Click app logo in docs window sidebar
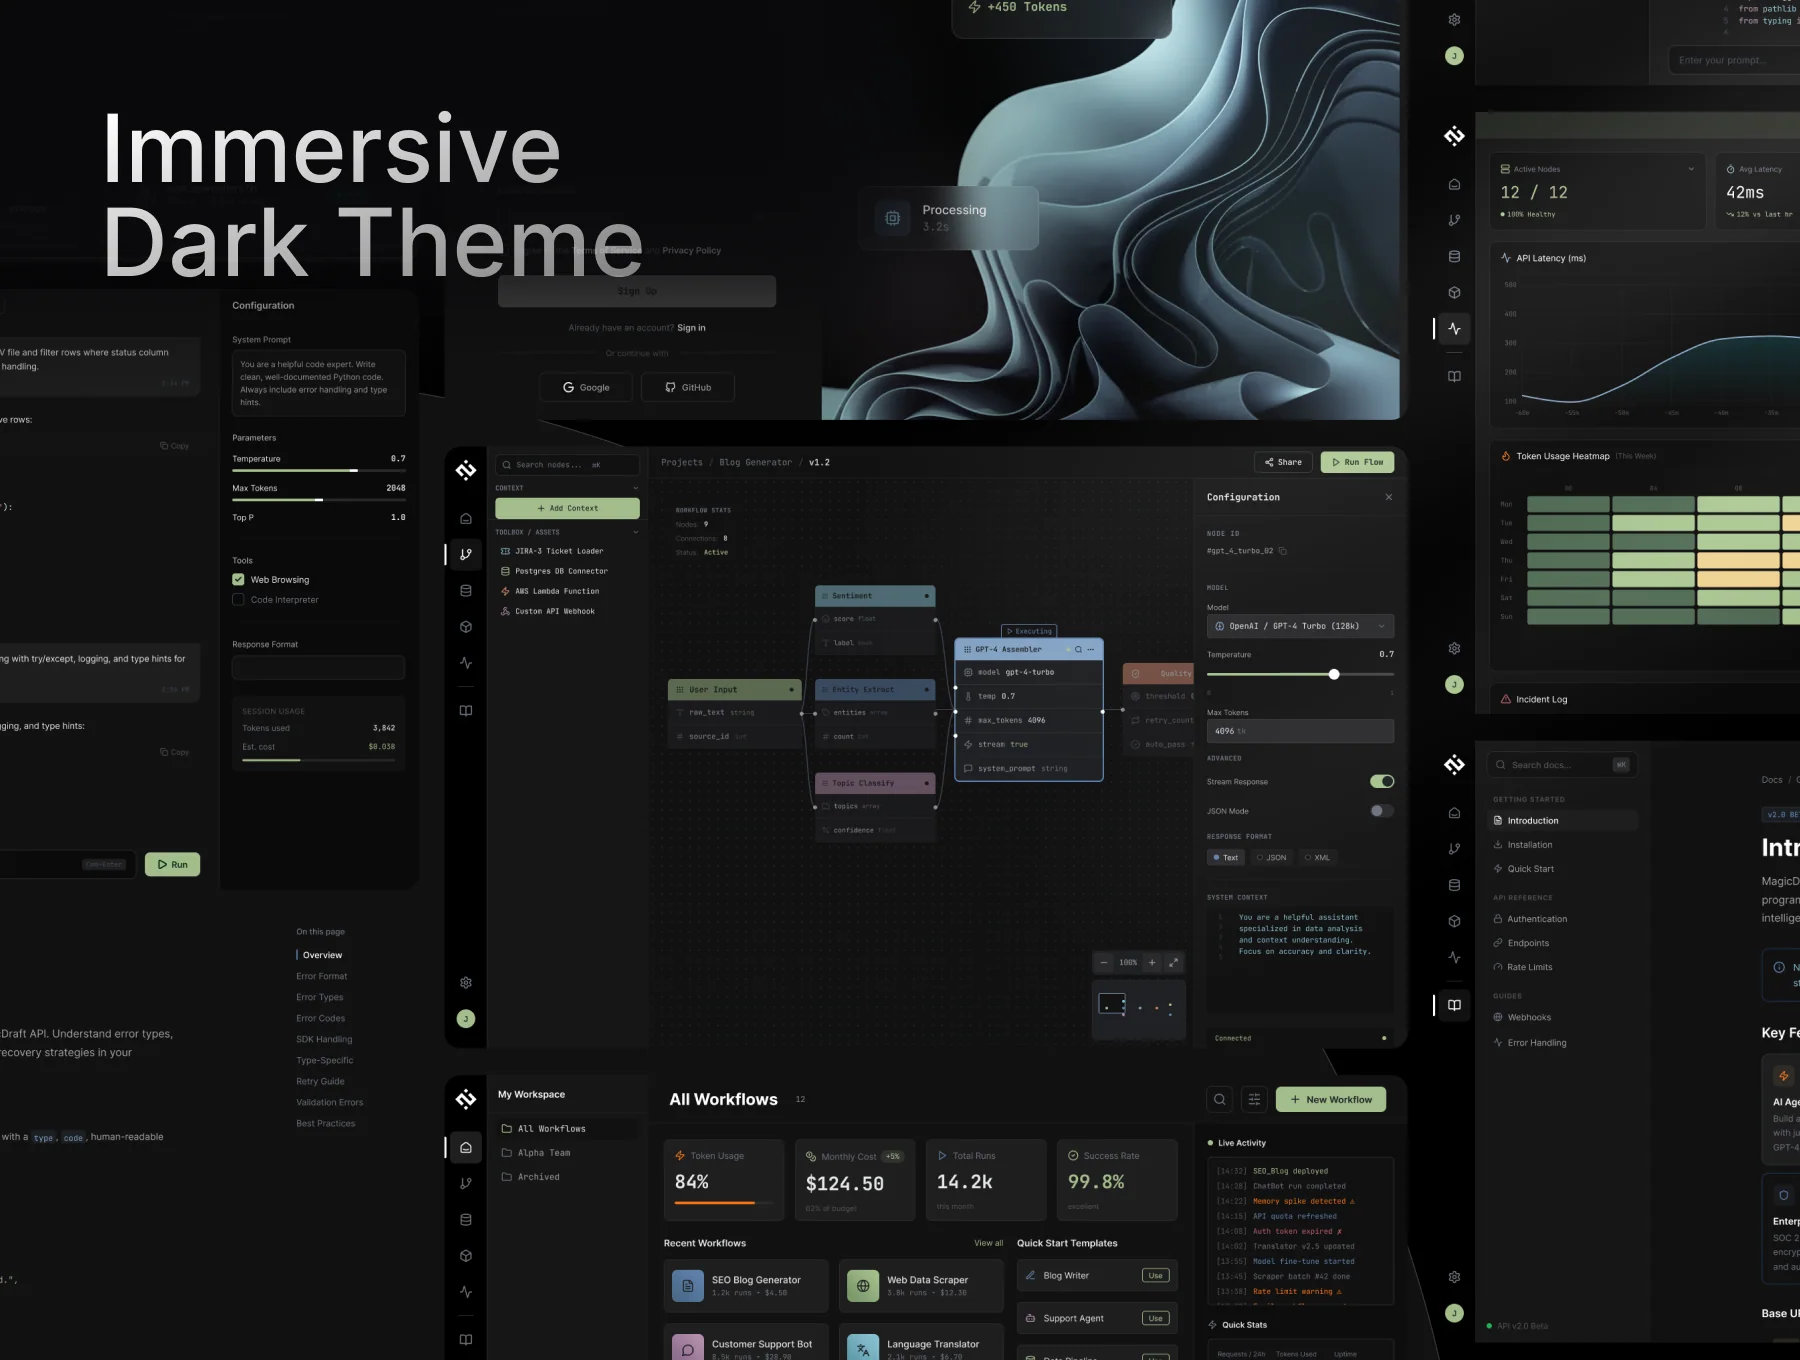This screenshot has width=1800, height=1360. [1454, 766]
